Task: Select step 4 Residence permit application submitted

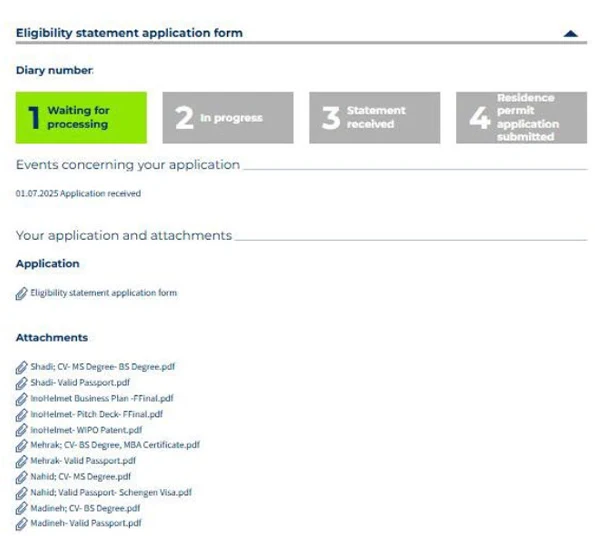Action: click(x=521, y=118)
